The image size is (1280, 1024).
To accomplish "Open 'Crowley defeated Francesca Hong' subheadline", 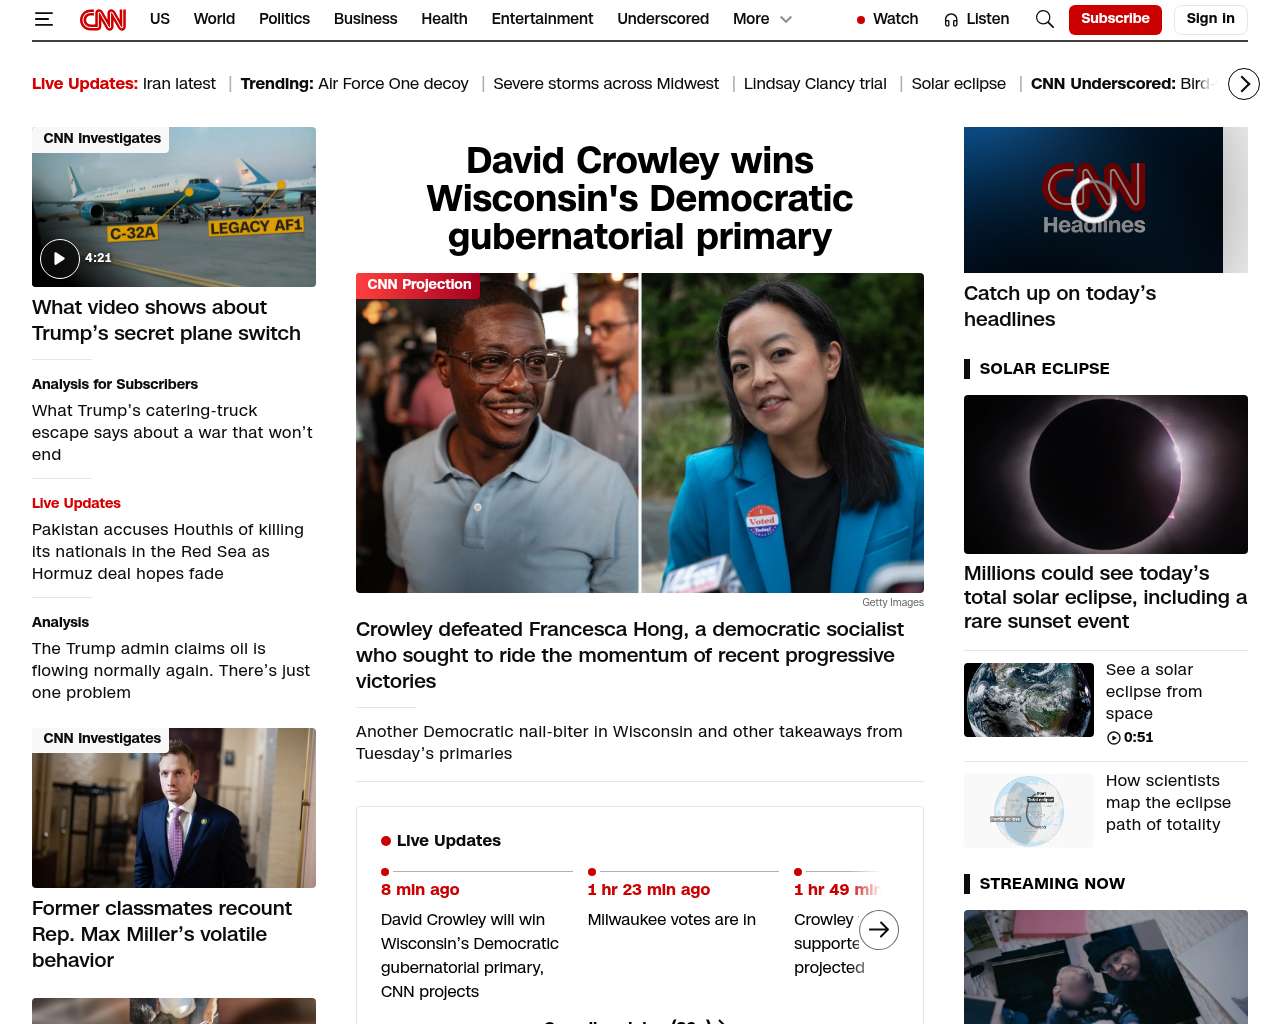I will pos(630,655).
